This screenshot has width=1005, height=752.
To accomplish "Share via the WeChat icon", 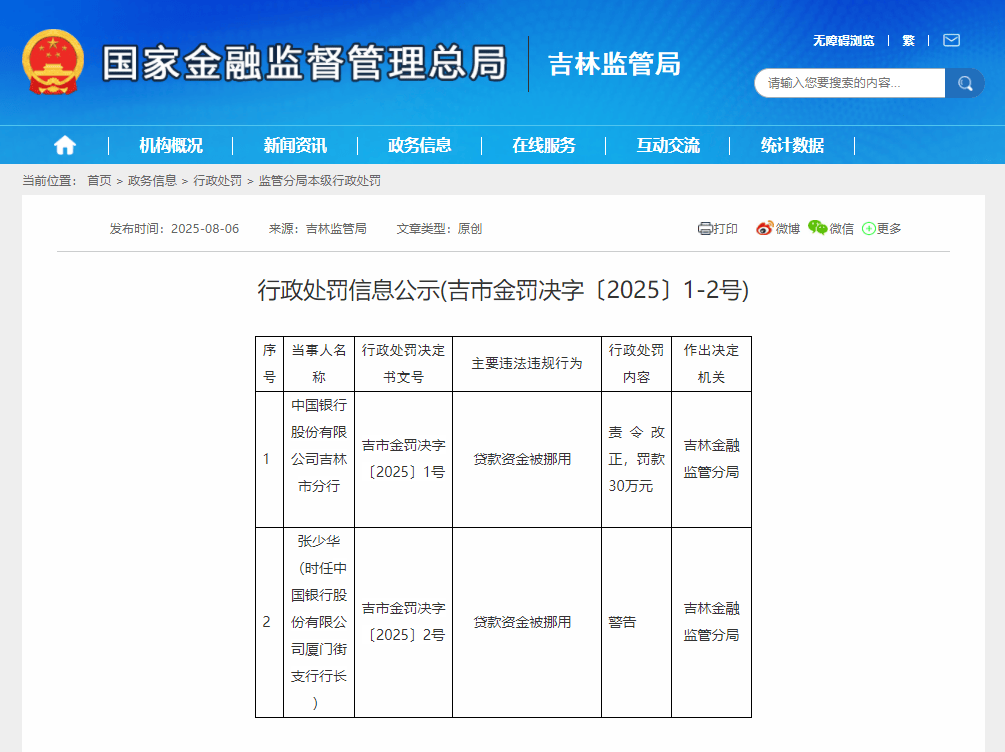I will (x=817, y=228).
